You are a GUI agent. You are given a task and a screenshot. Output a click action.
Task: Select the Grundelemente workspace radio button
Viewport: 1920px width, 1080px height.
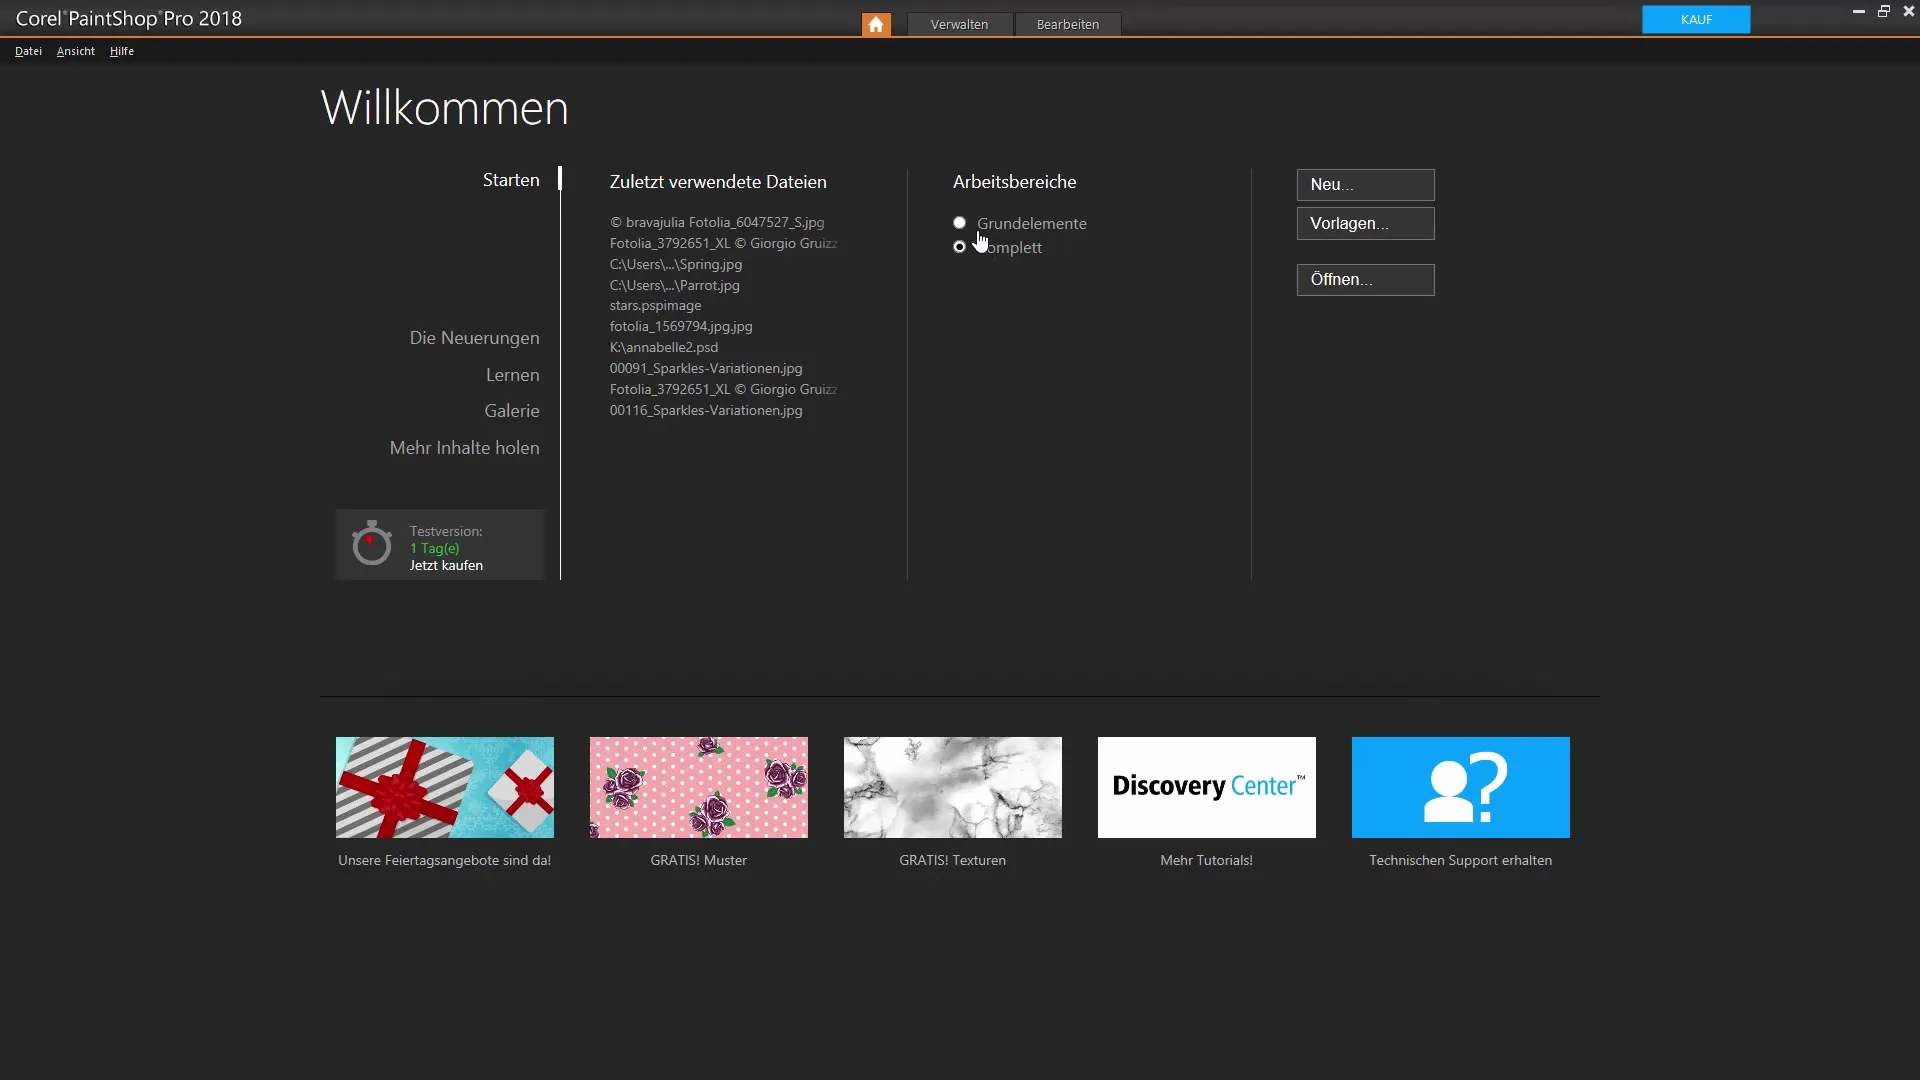point(960,223)
